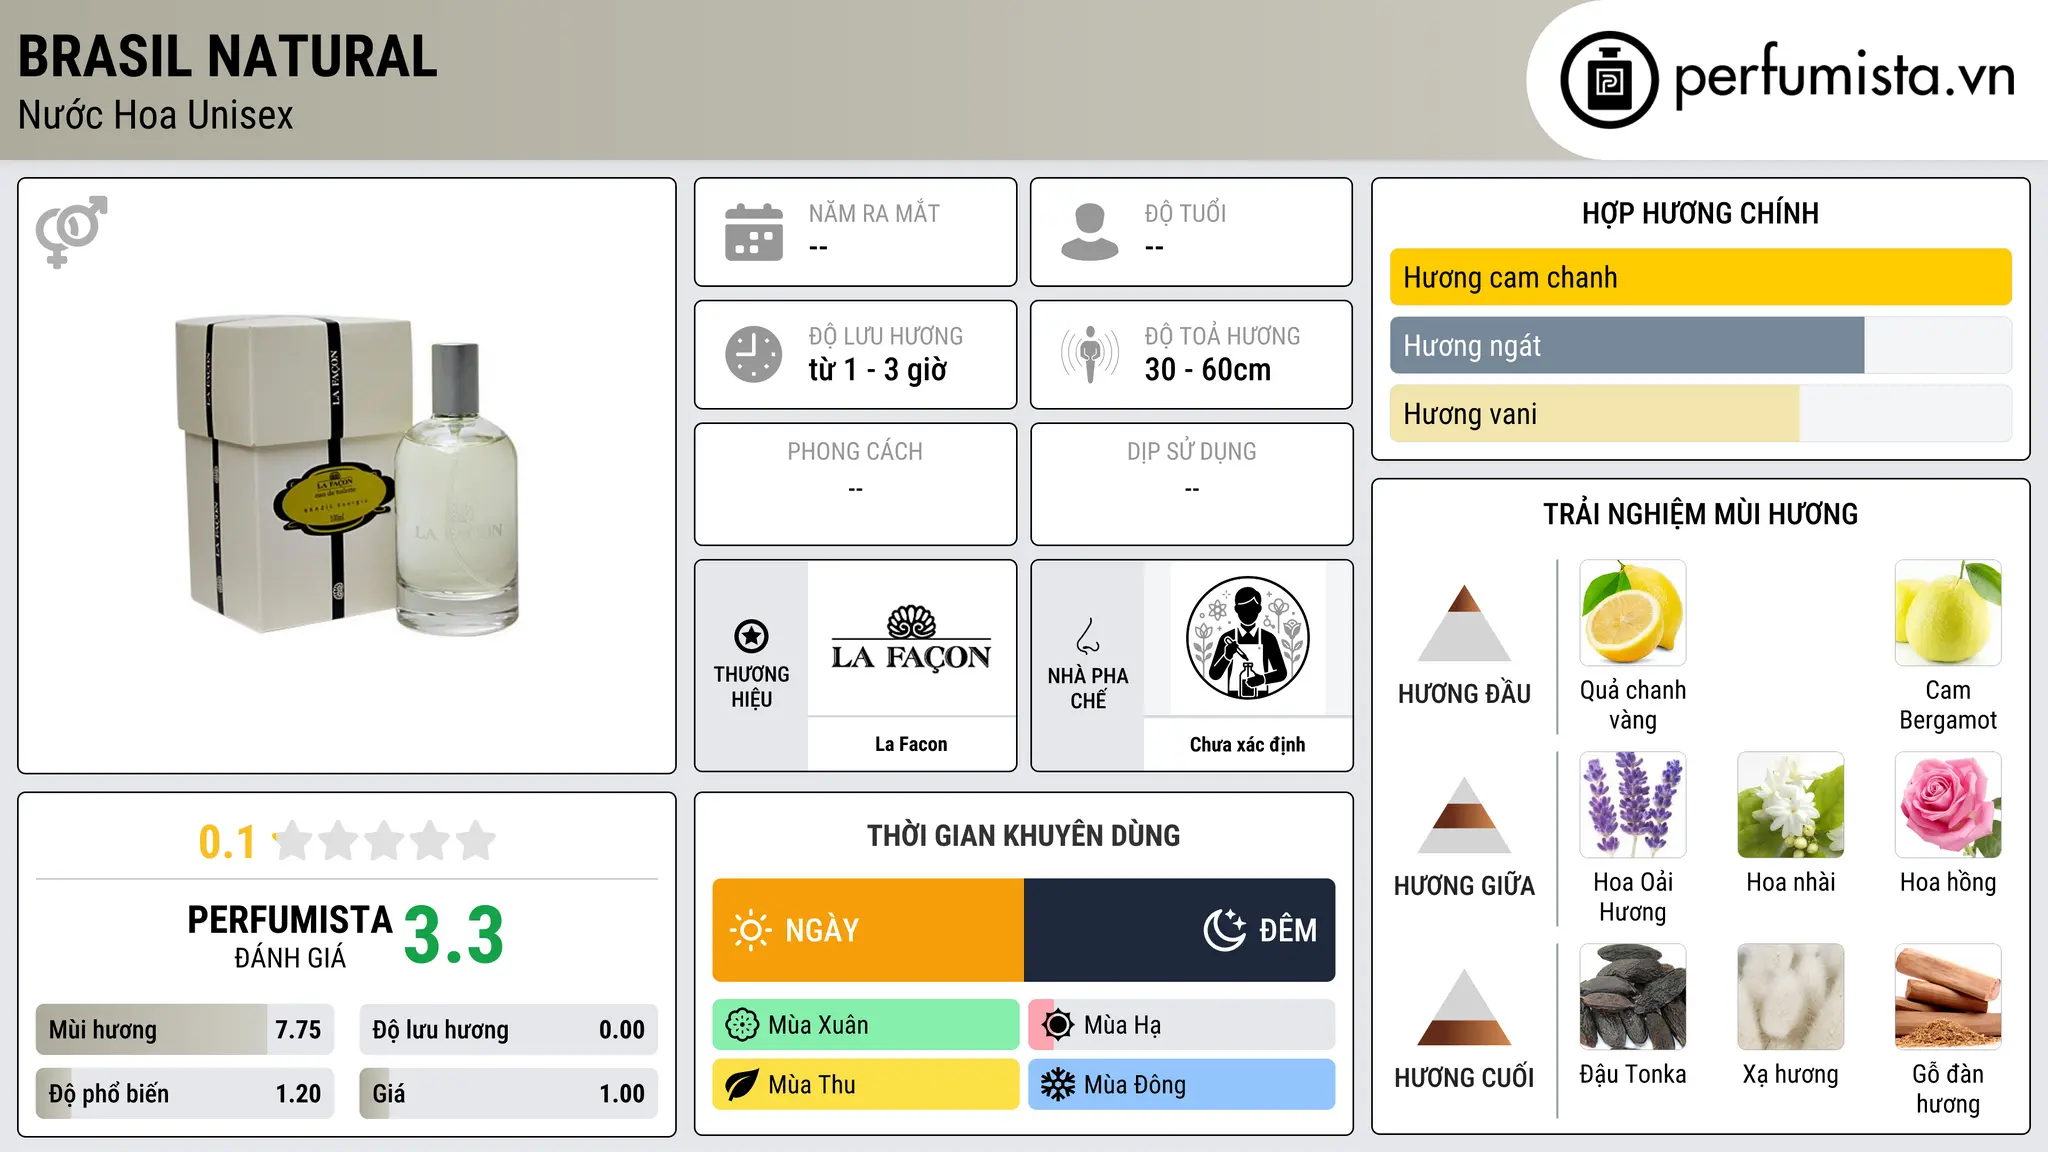The width and height of the screenshot is (2048, 1152).
Task: Open the Hoa Oải Hương note image
Action: pos(1633,805)
